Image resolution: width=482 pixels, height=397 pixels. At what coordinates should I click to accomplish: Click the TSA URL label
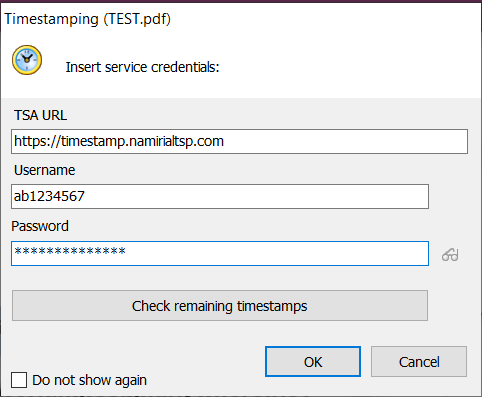(x=40, y=115)
